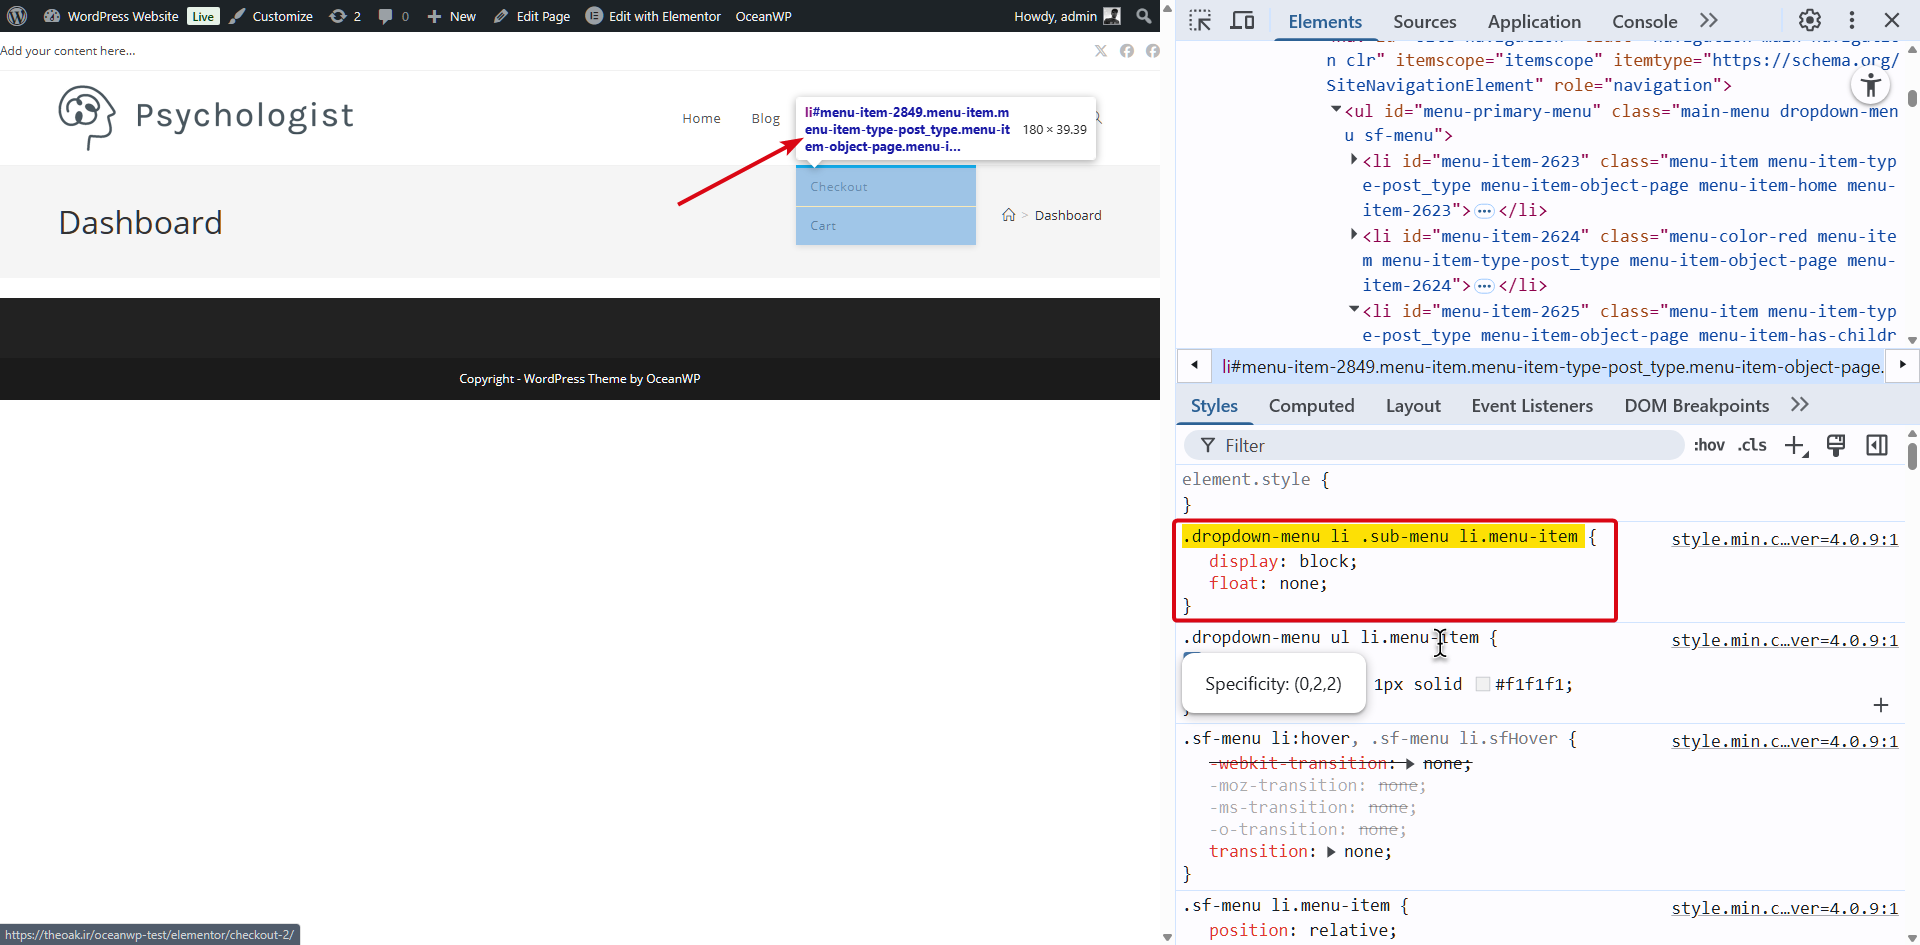
Task: Switch to the Elements tab
Action: point(1325,22)
